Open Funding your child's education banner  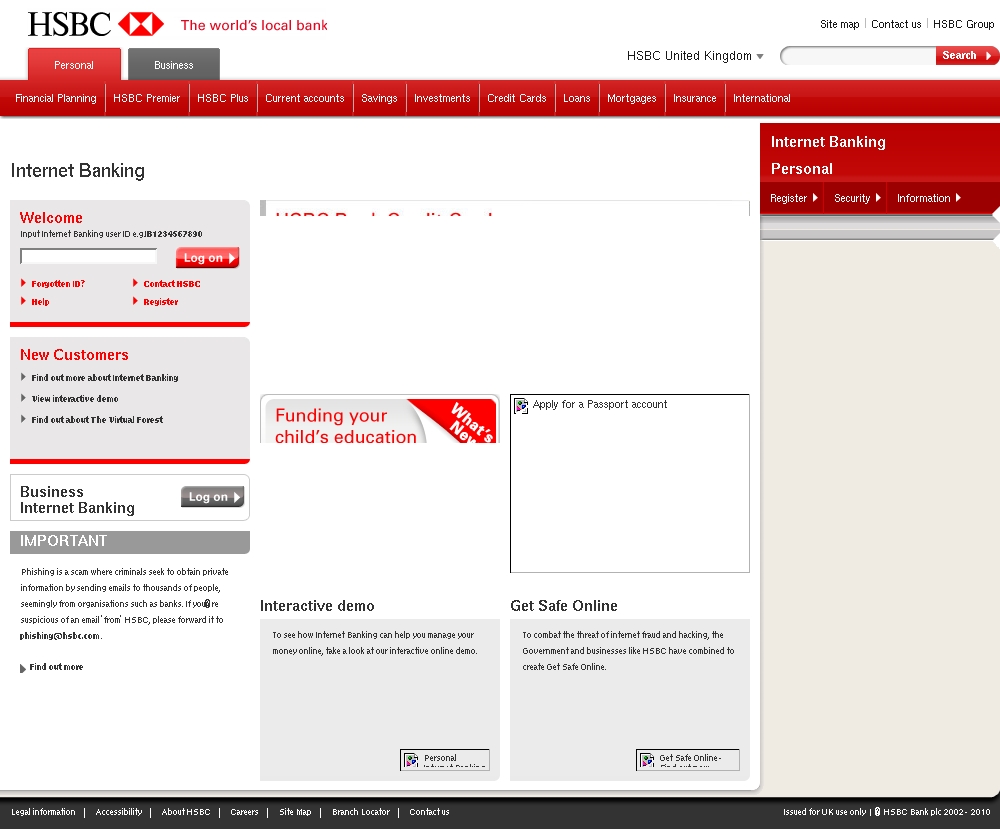click(x=379, y=419)
